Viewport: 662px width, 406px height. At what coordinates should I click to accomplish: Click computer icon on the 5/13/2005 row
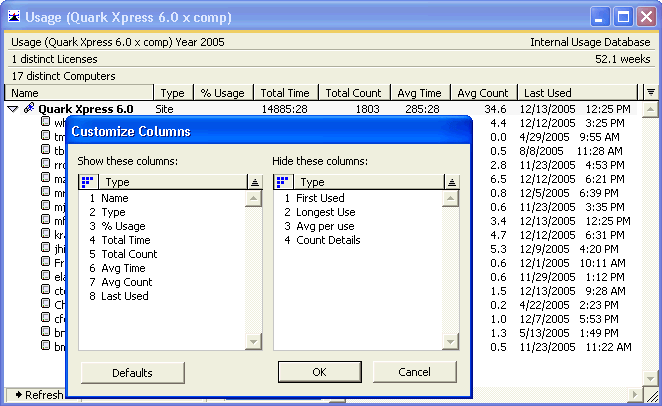(x=45, y=331)
